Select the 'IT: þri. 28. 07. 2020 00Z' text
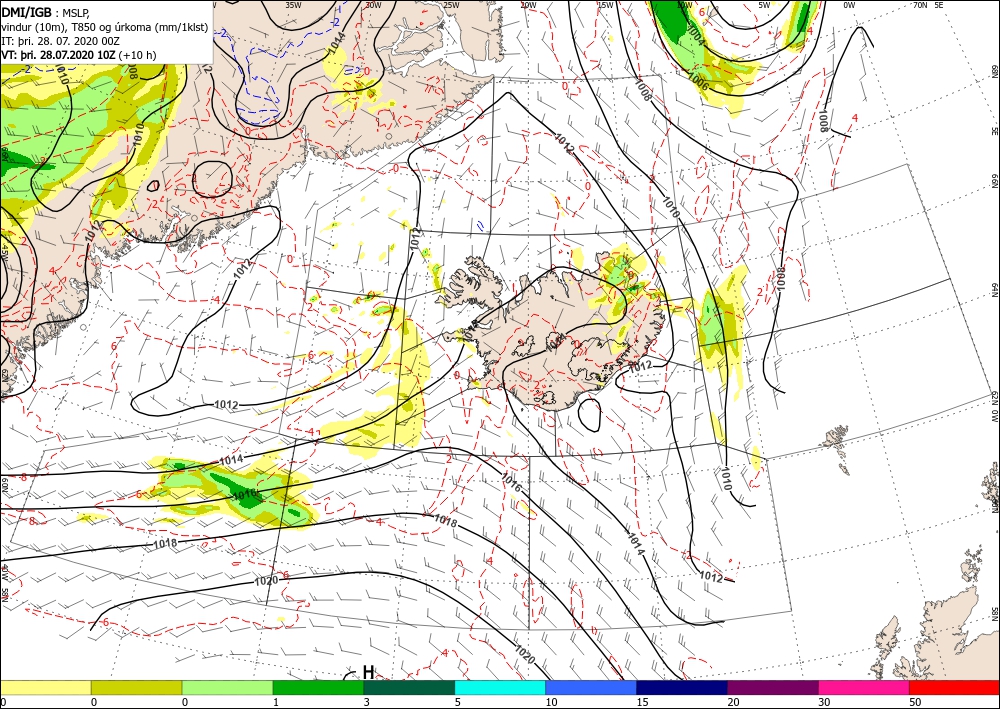 61,41
